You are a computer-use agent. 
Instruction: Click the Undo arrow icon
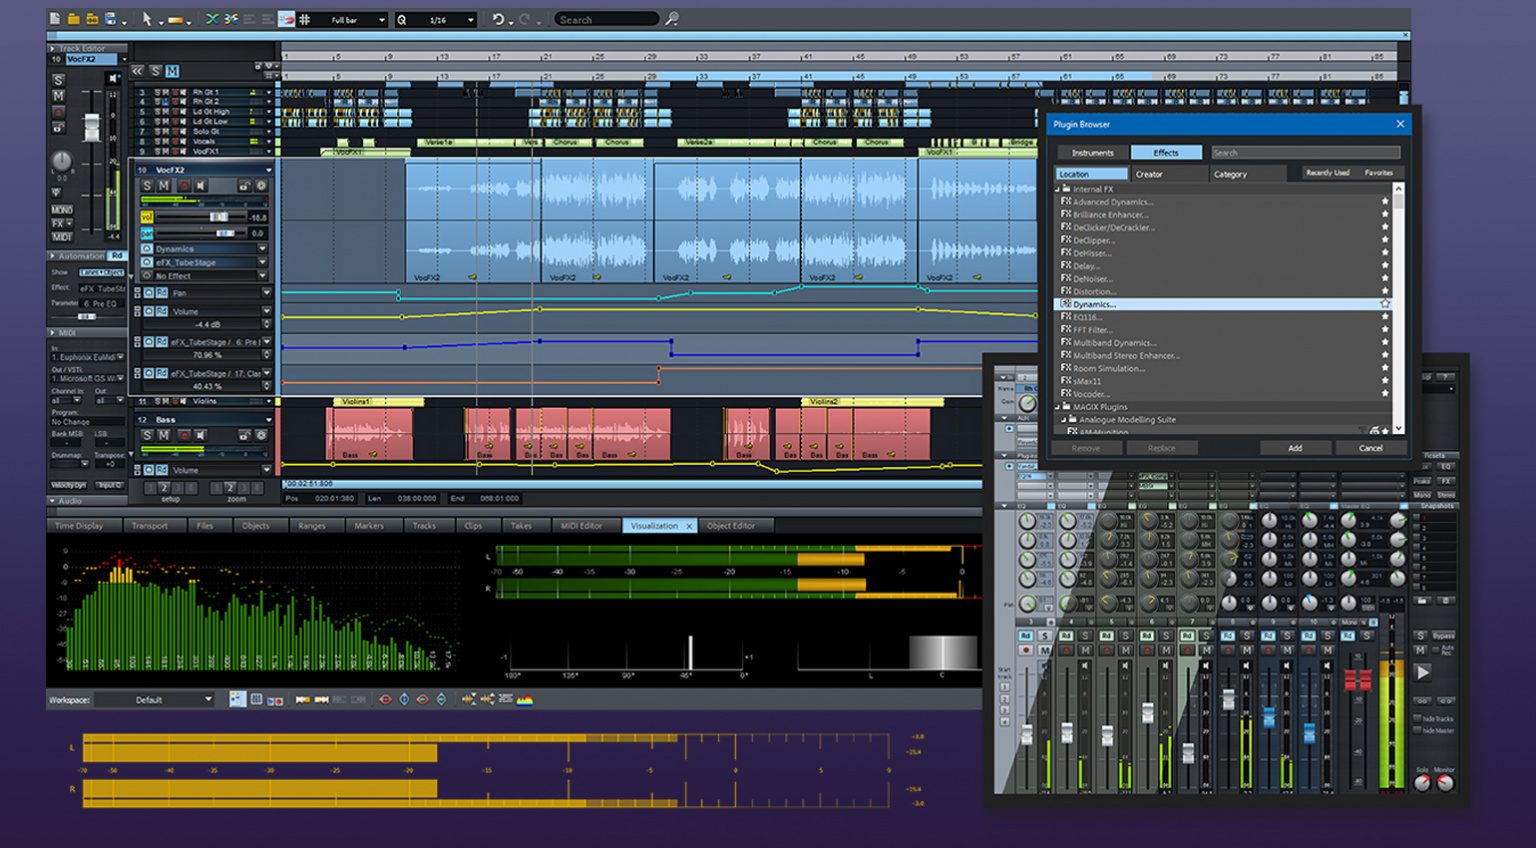[498, 19]
